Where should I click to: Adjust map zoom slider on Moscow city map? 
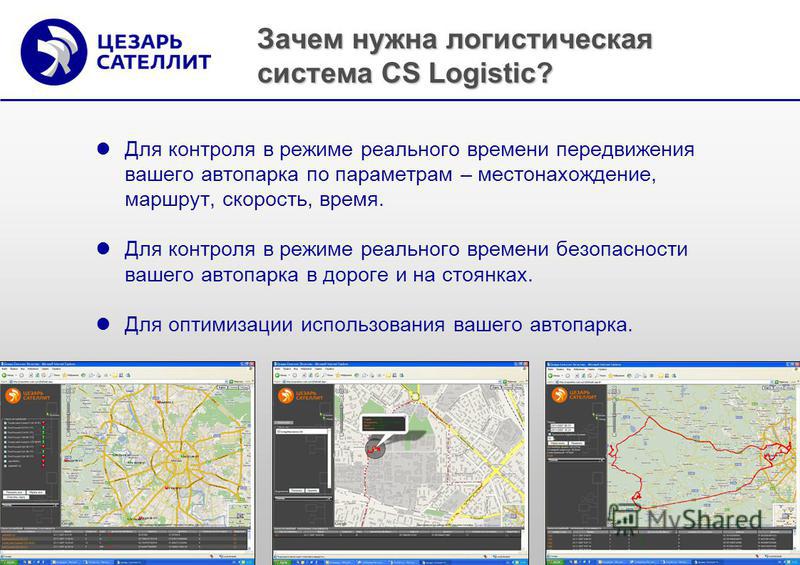coord(68,415)
